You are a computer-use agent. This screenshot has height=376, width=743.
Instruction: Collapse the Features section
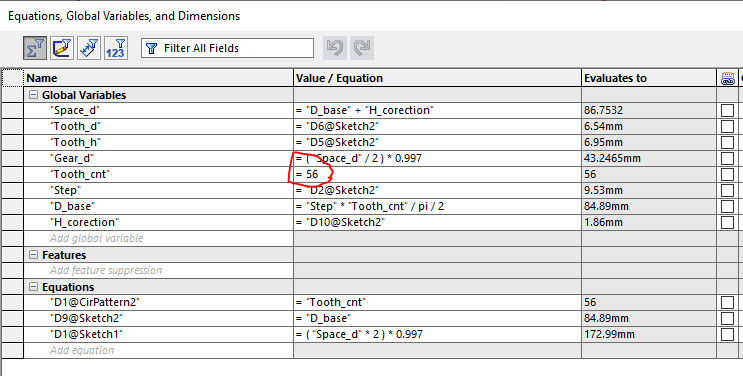[x=33, y=255]
